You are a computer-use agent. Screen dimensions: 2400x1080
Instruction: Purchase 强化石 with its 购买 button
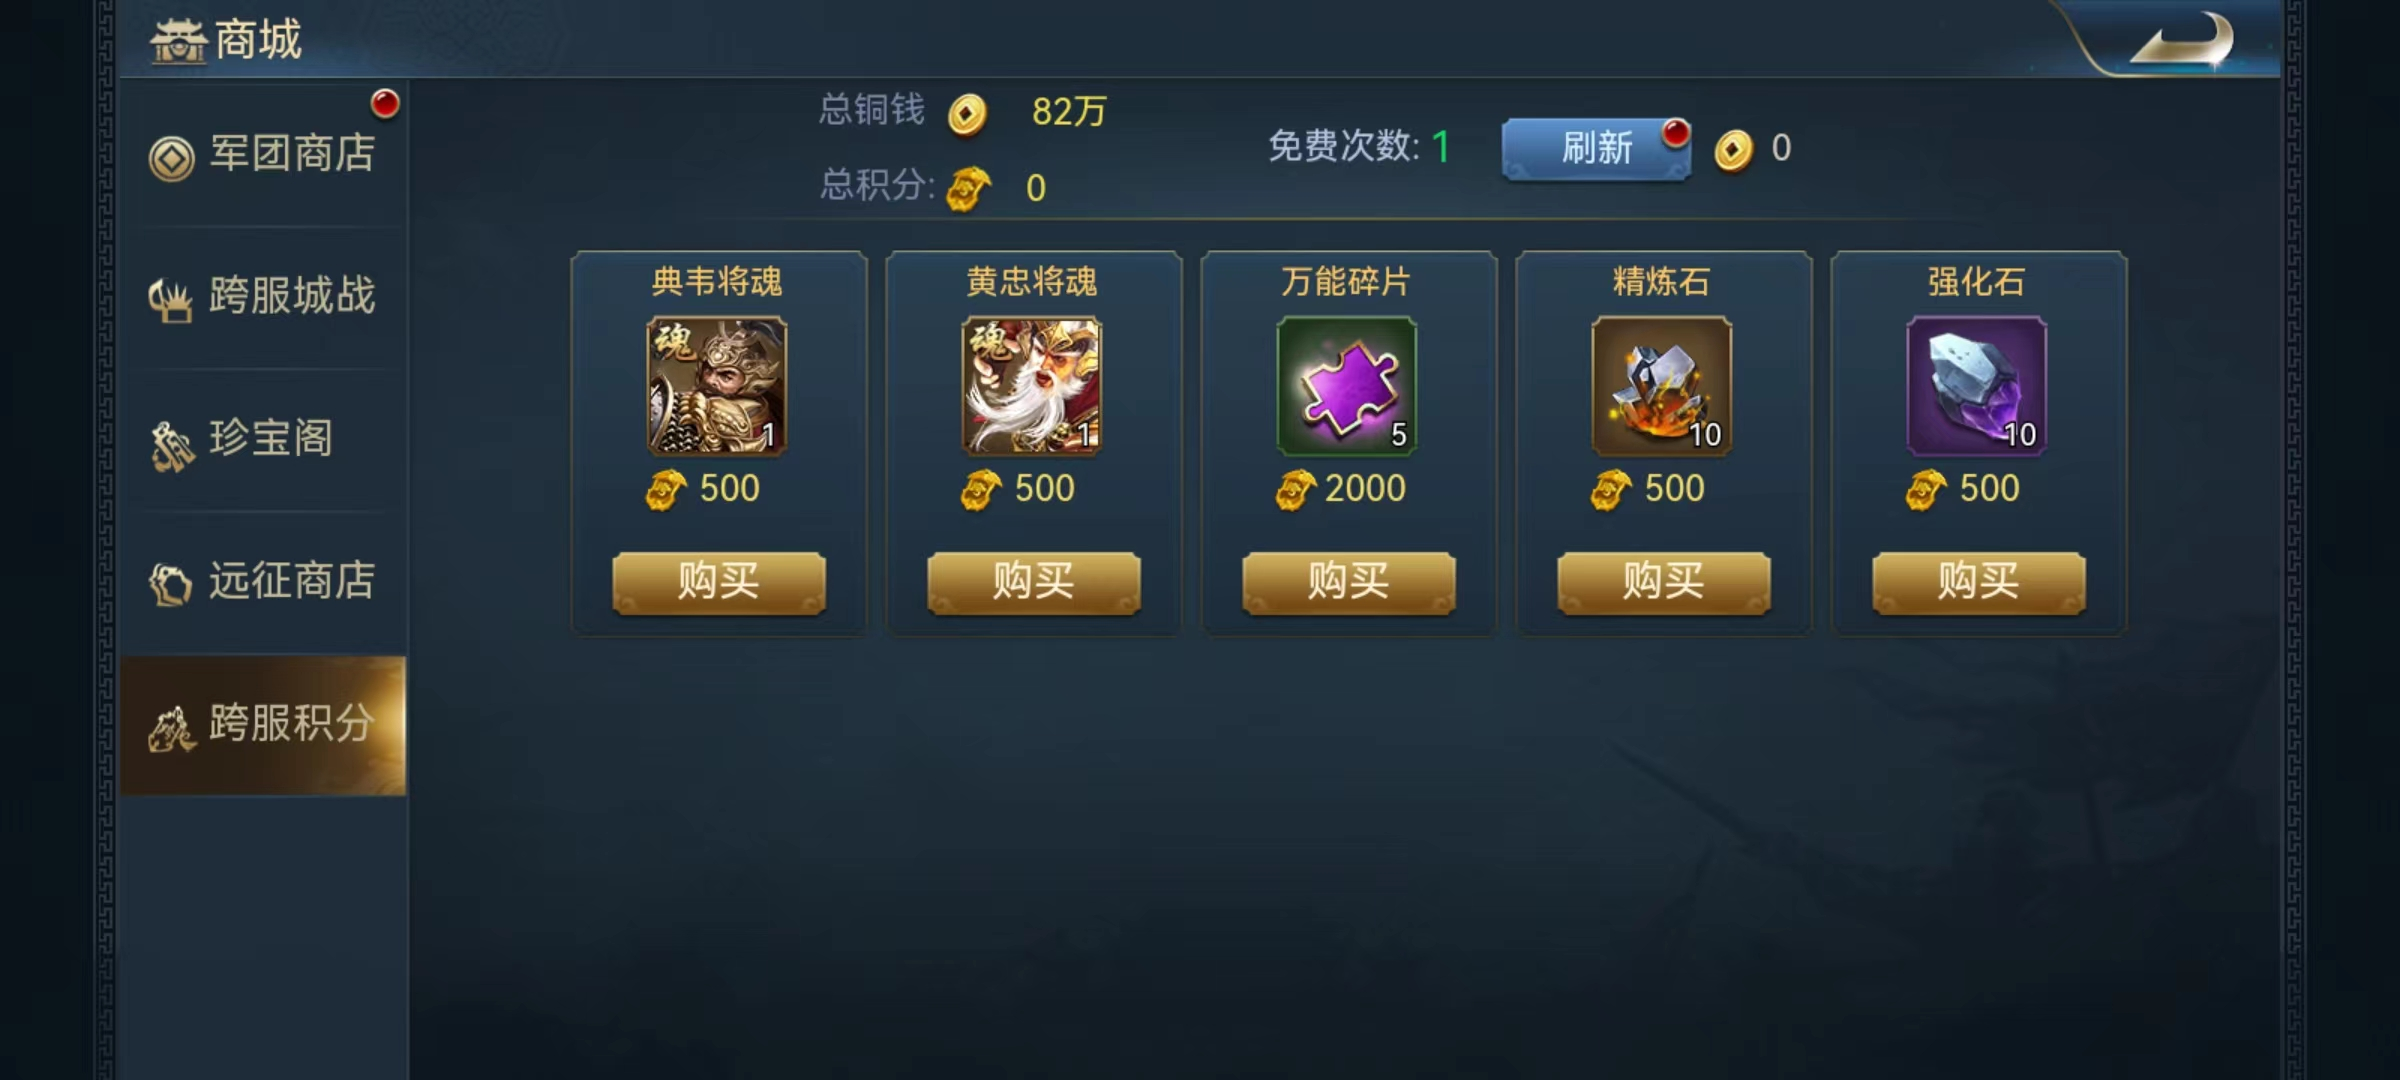1979,582
